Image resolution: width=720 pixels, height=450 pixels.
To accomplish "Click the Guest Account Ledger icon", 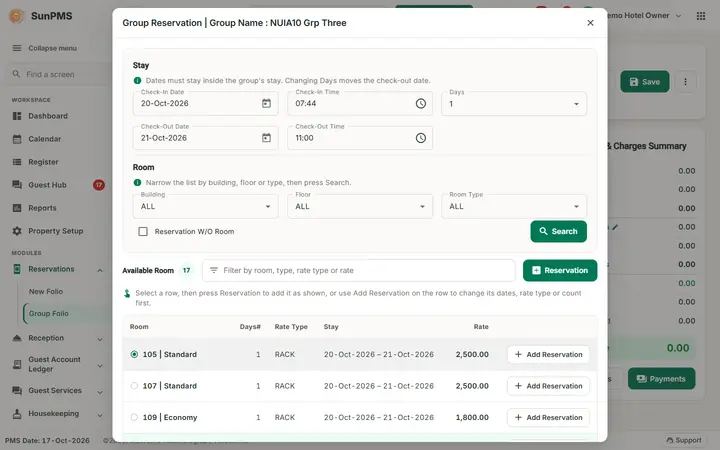I will tap(17, 364).
